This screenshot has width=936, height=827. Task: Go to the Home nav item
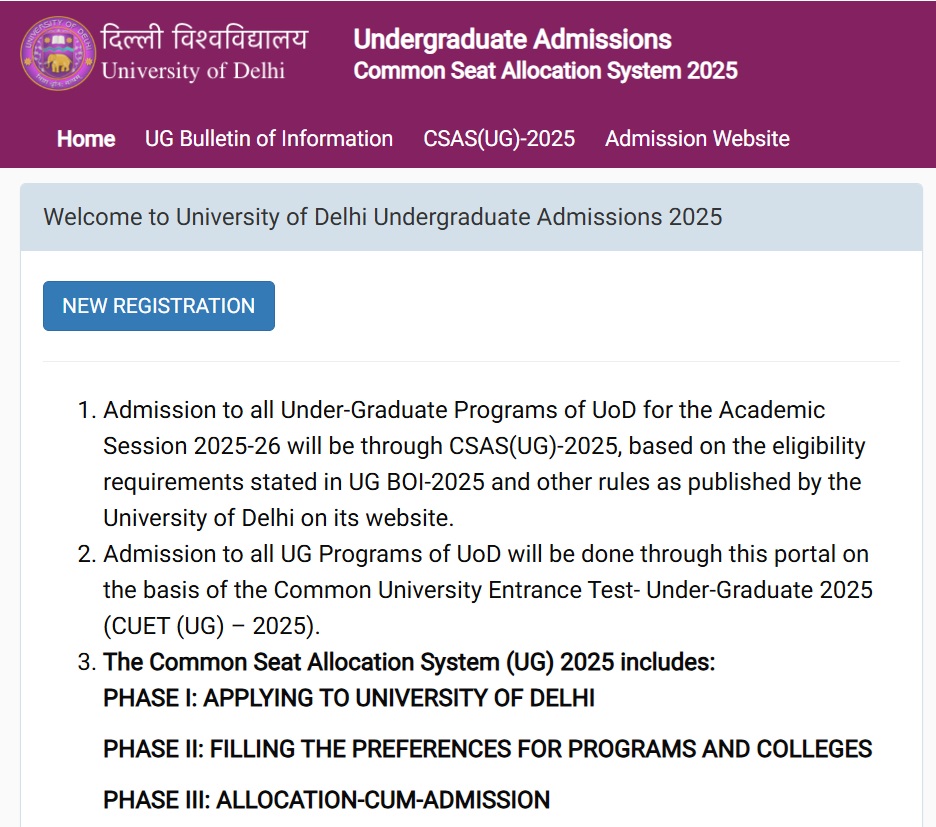[x=86, y=139]
